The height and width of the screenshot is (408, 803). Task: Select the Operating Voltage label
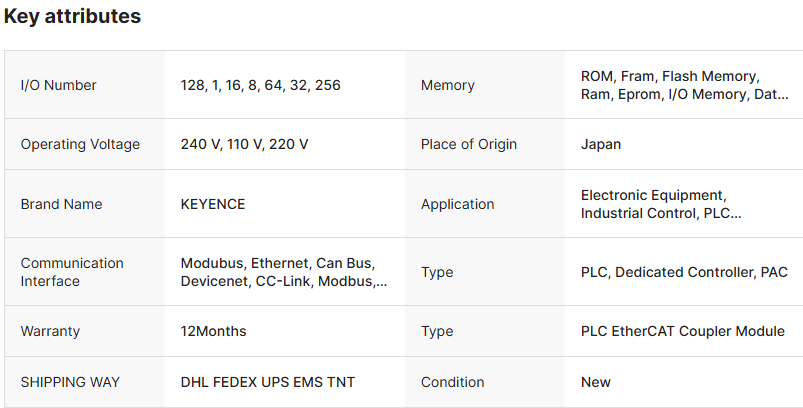pos(80,144)
